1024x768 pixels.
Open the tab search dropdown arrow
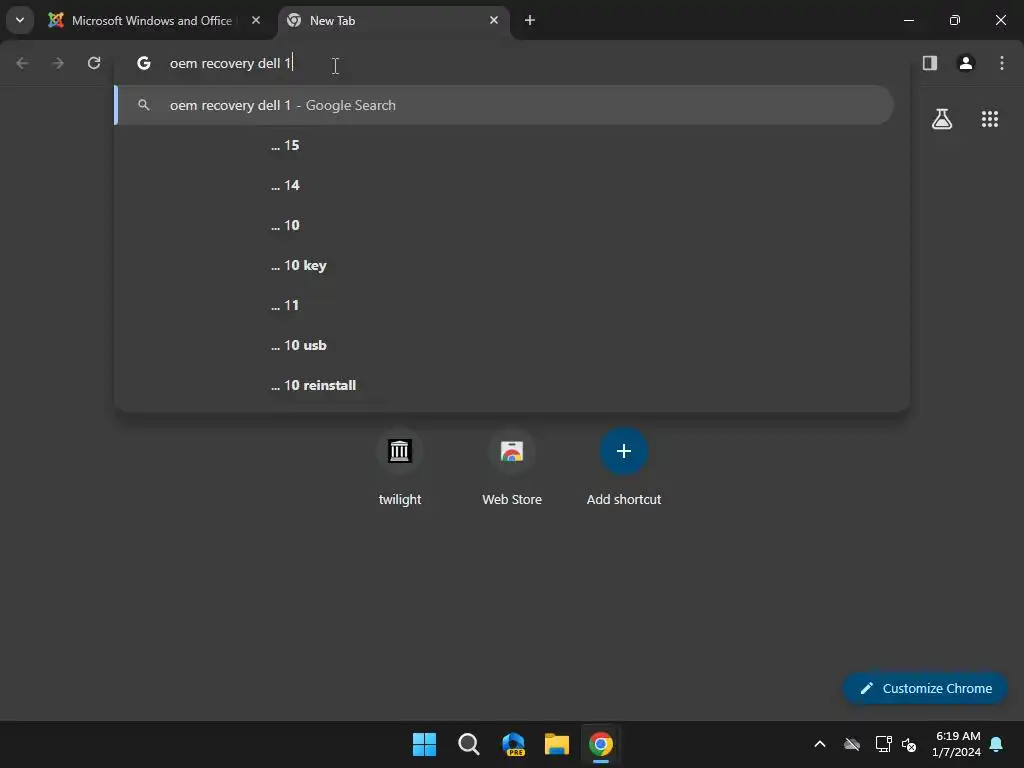coord(20,20)
